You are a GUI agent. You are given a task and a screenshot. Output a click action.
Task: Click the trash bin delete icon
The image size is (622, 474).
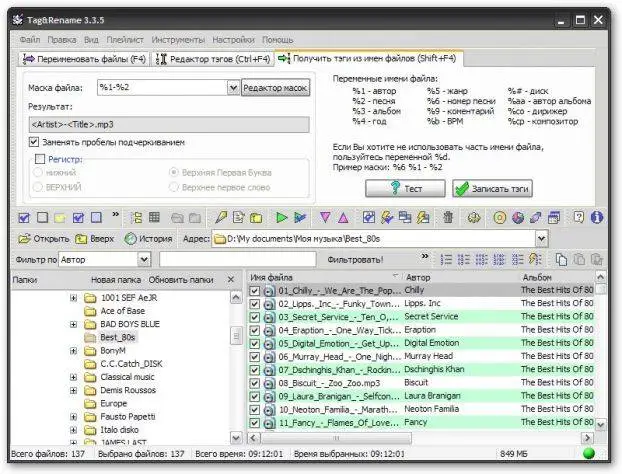(448, 217)
